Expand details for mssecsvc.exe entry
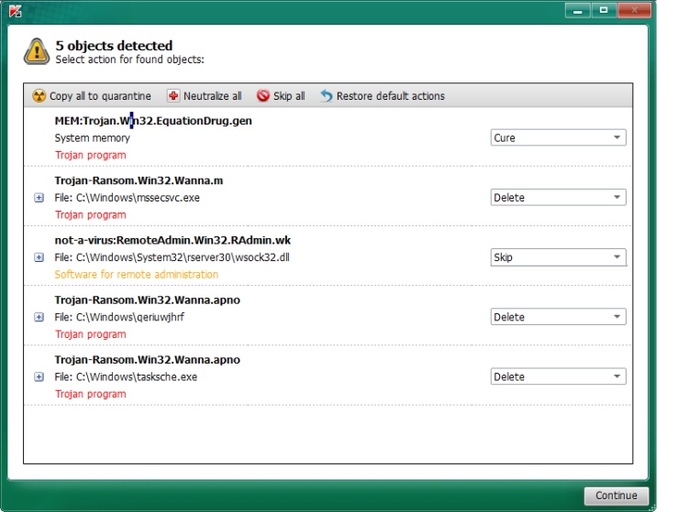Image resolution: width=700 pixels, height=512 pixels. click(x=39, y=197)
